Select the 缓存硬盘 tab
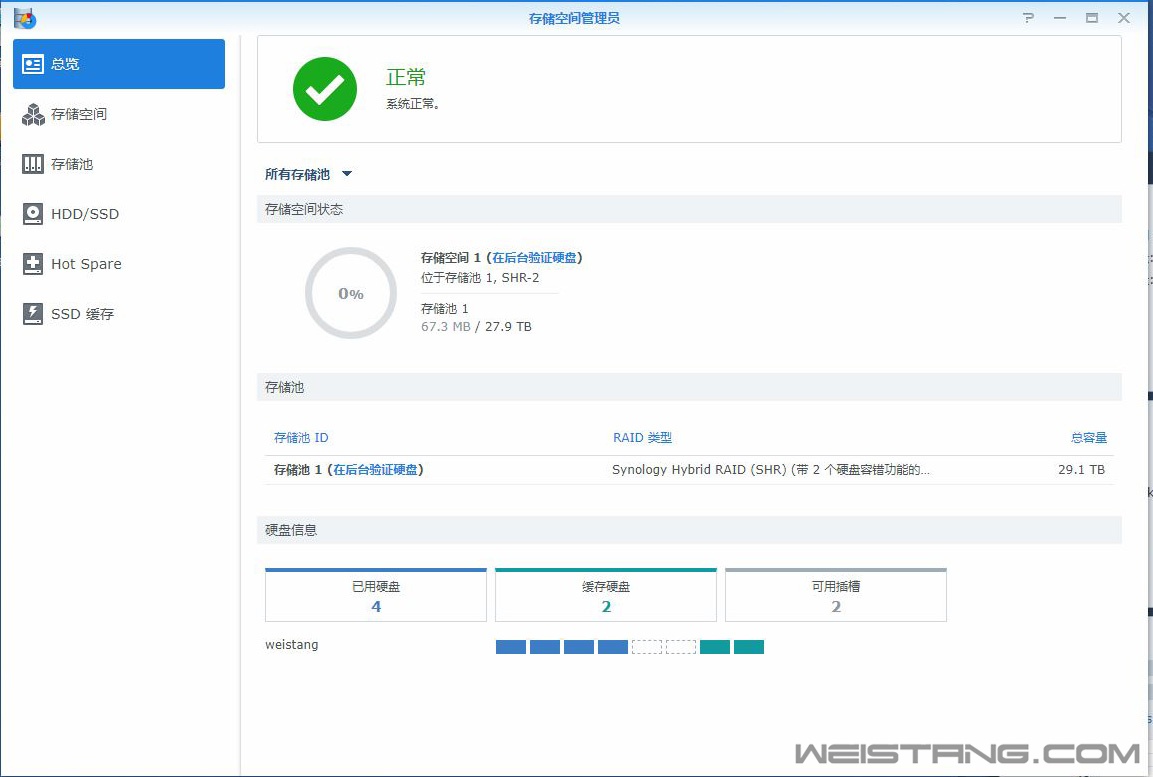The height and width of the screenshot is (777, 1153). pos(605,594)
